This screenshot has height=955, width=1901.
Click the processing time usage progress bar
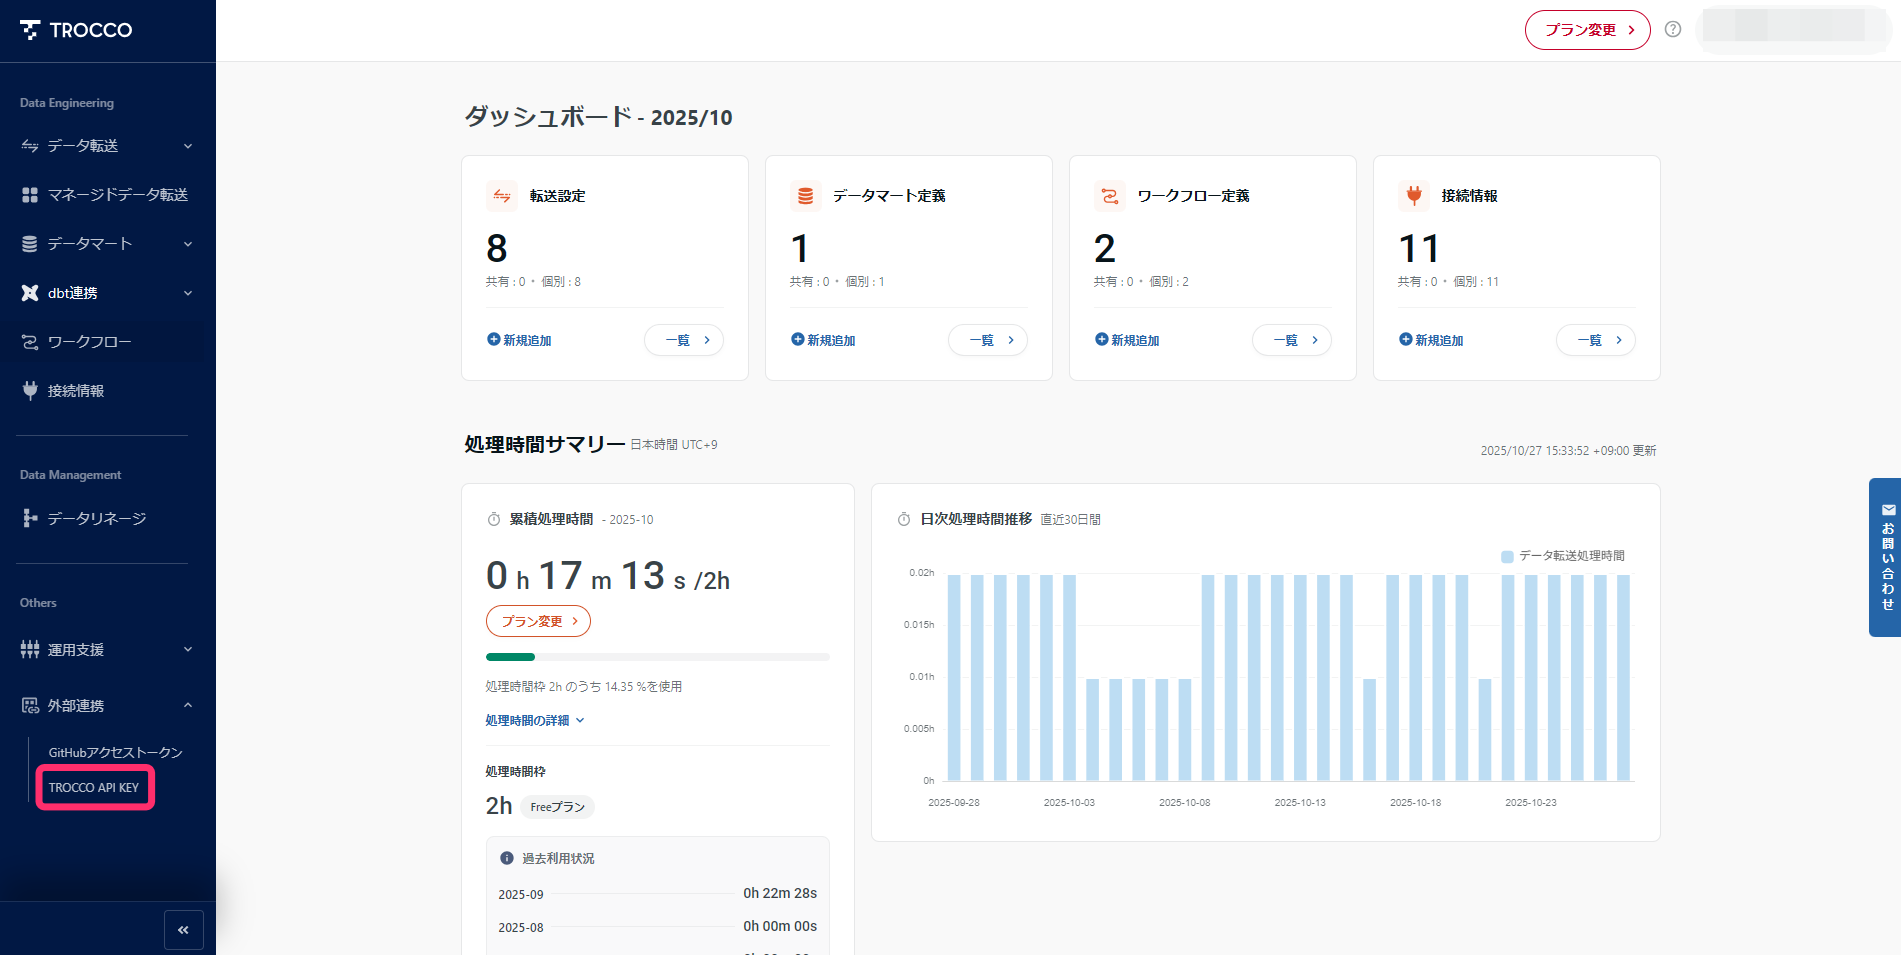657,657
